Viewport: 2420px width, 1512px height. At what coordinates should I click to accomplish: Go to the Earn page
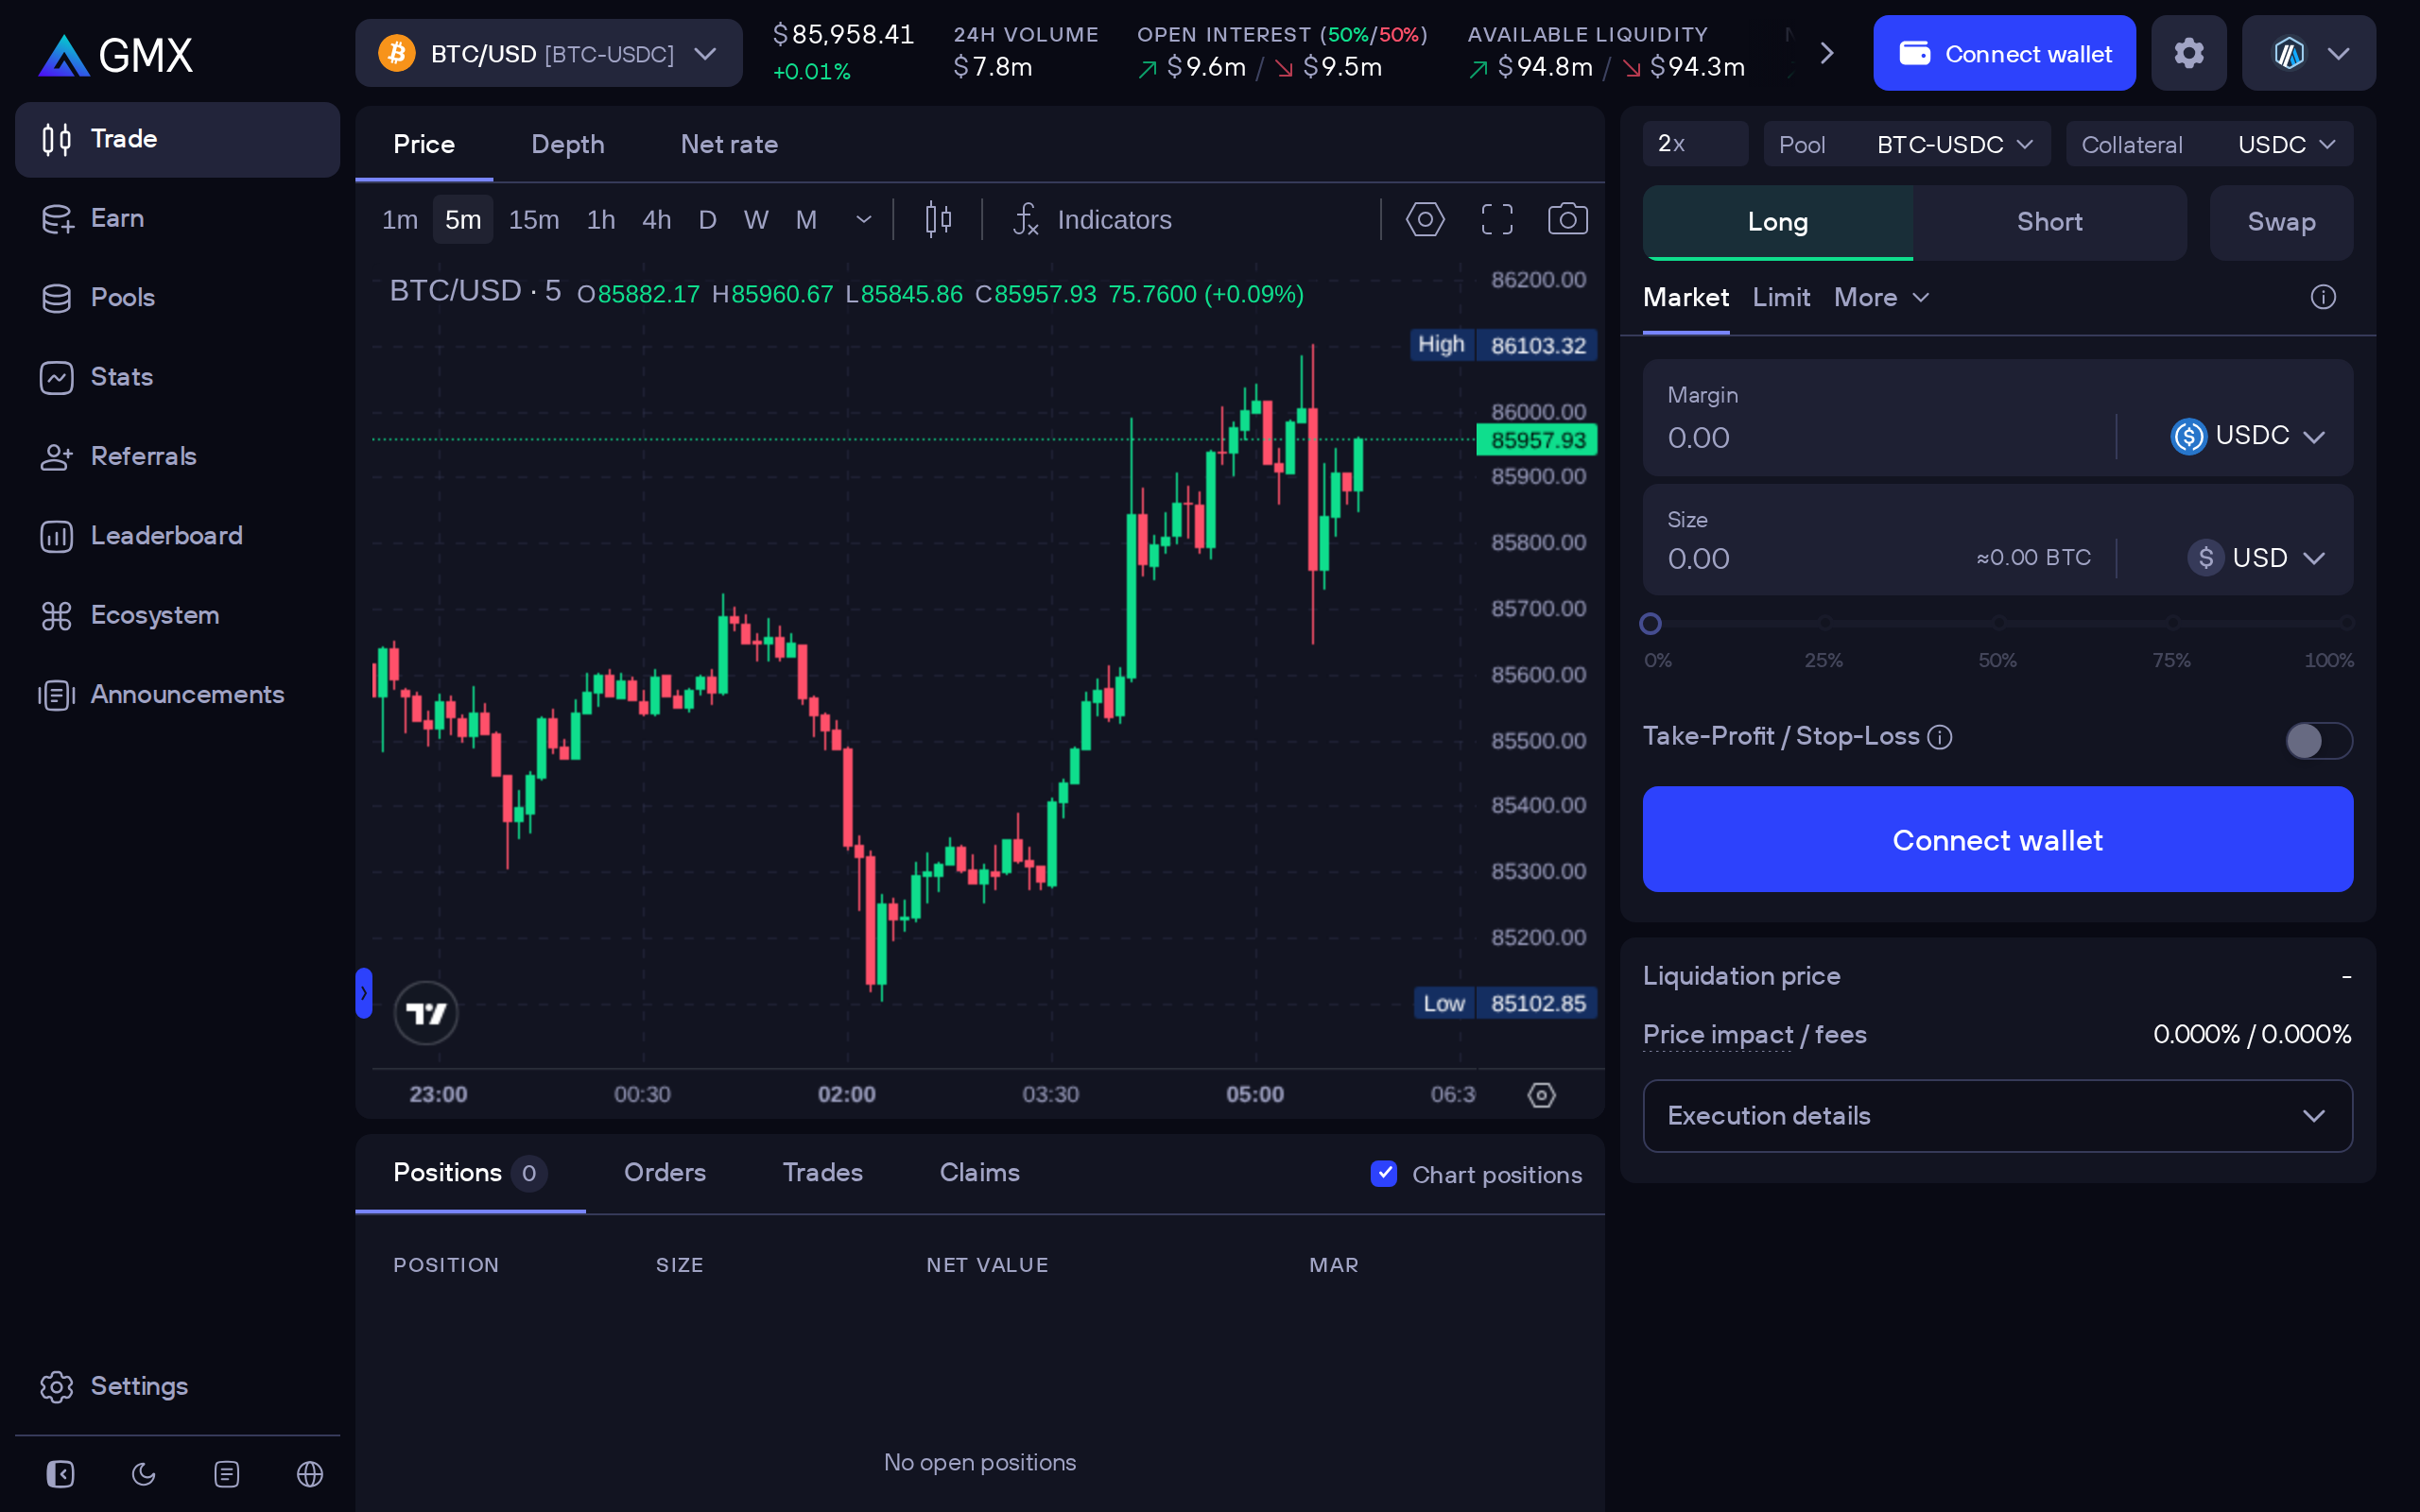pos(177,218)
